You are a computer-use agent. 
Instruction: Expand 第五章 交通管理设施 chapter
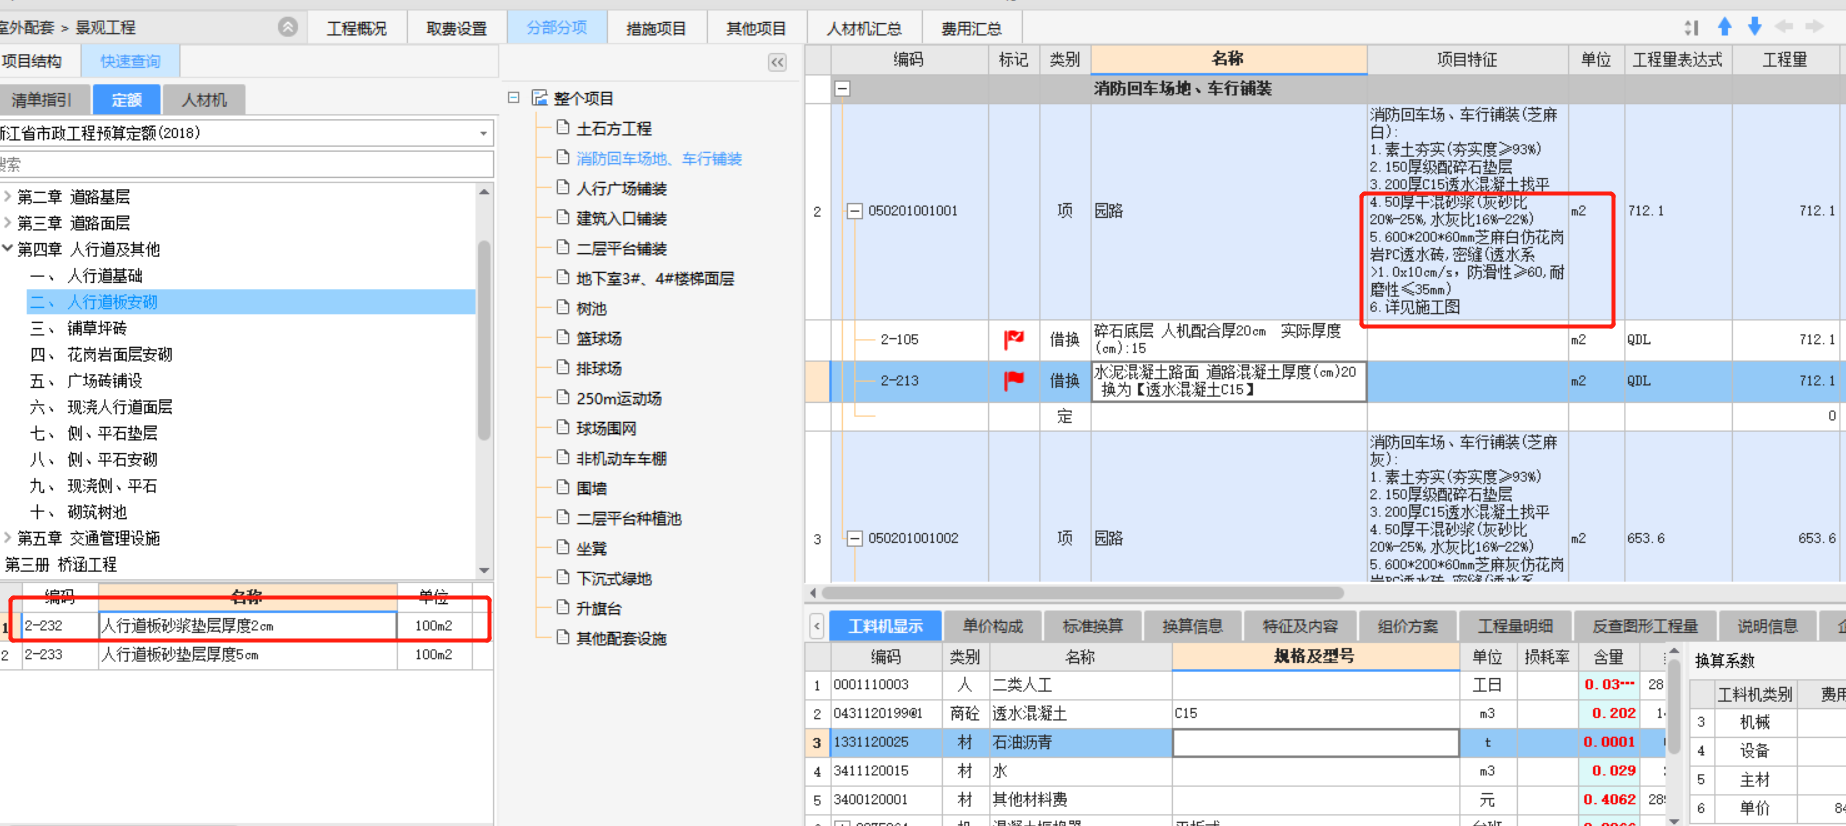pyautogui.click(x=8, y=538)
